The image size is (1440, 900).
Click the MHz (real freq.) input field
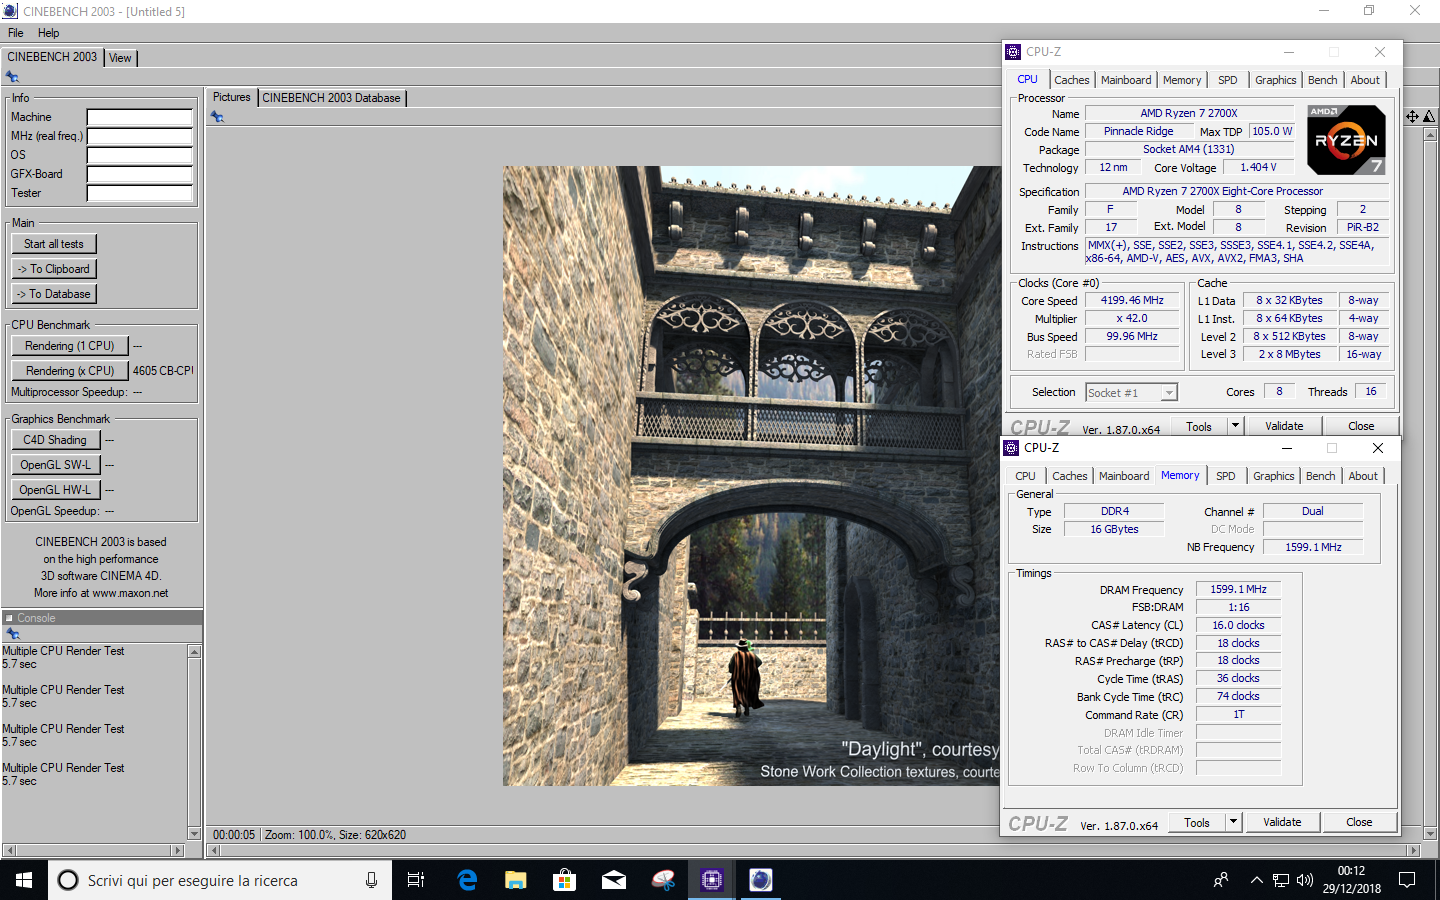(x=140, y=136)
